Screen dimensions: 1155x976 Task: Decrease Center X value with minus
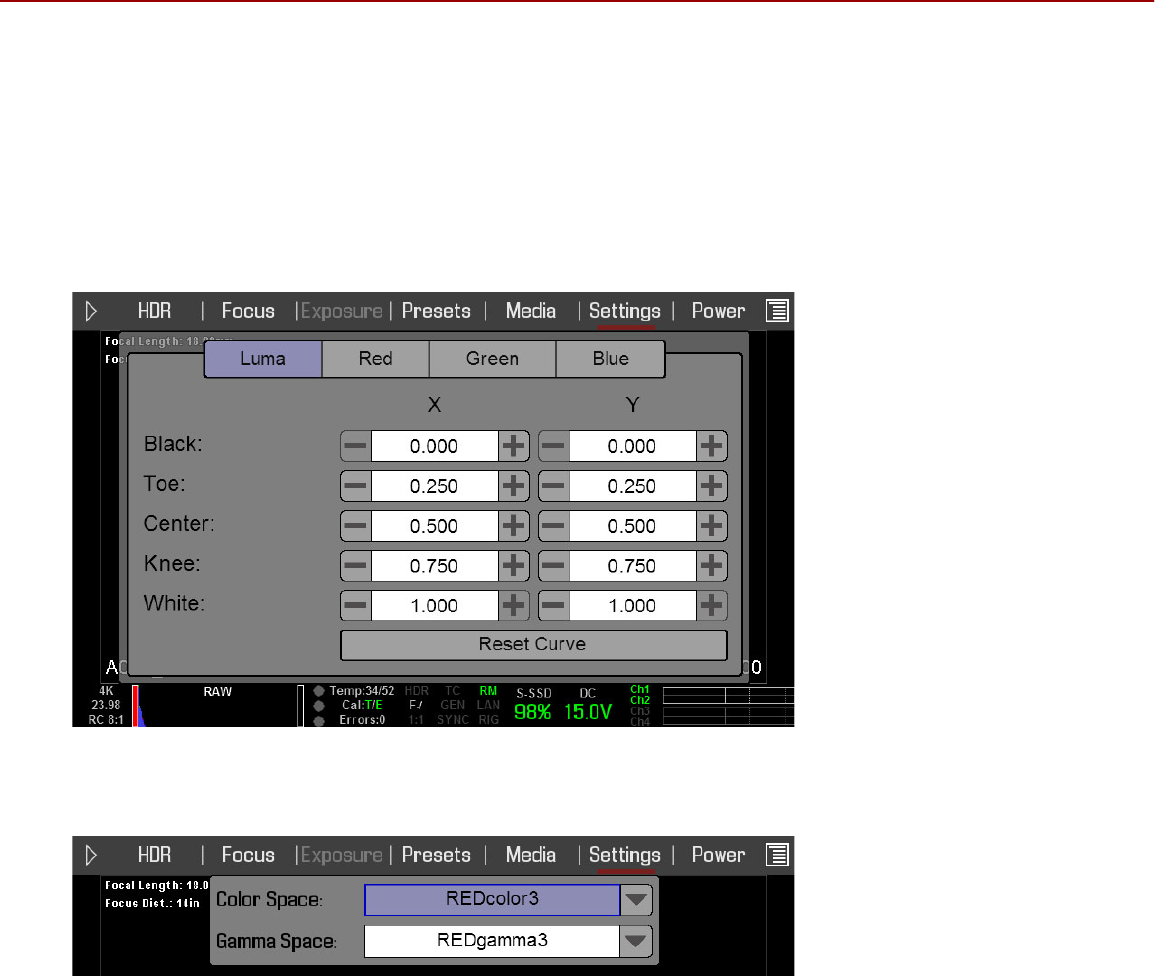[x=356, y=525]
